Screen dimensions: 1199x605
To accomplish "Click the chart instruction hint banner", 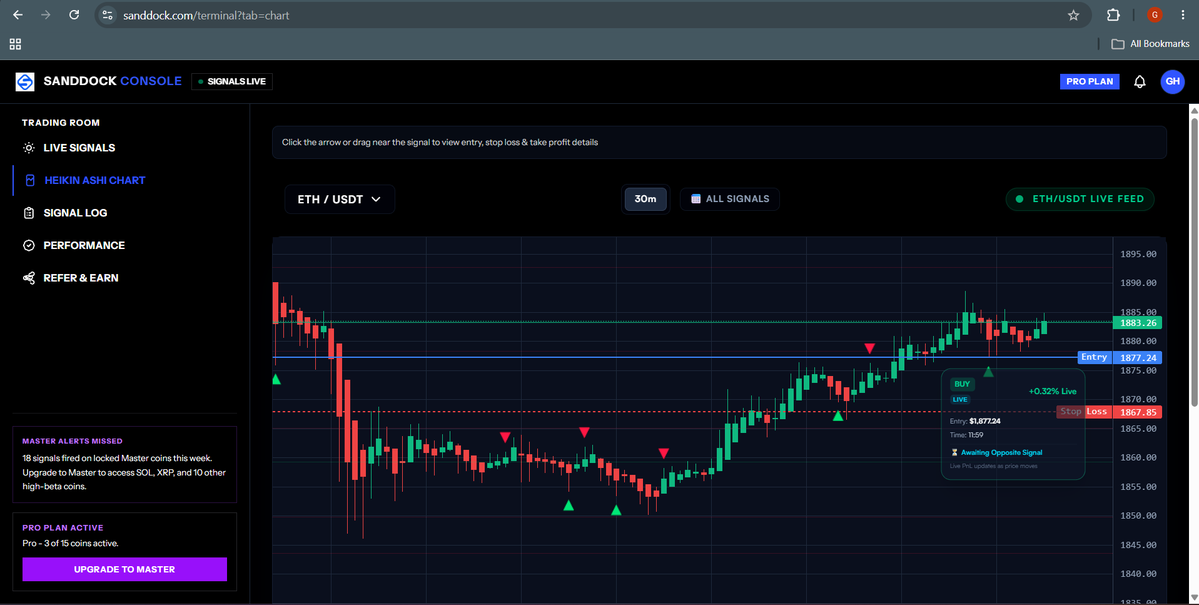I will pyautogui.click(x=720, y=142).
